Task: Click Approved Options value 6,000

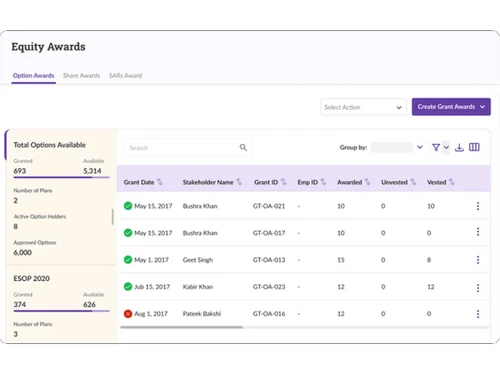Action: 22,252
